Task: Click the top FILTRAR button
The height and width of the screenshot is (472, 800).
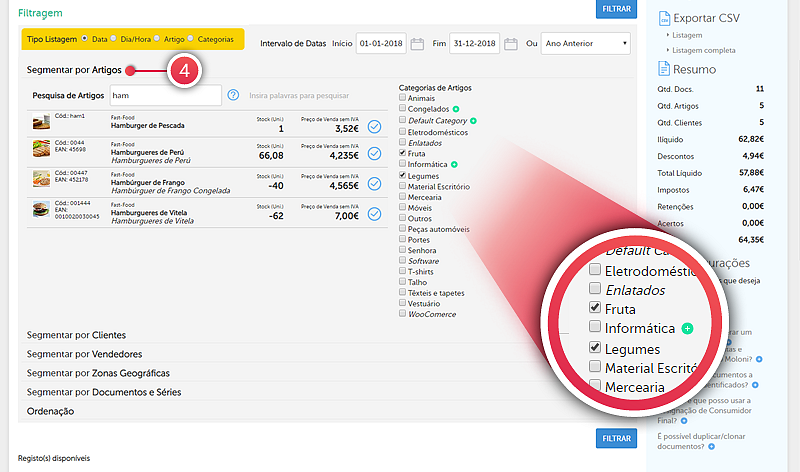Action: (615, 9)
